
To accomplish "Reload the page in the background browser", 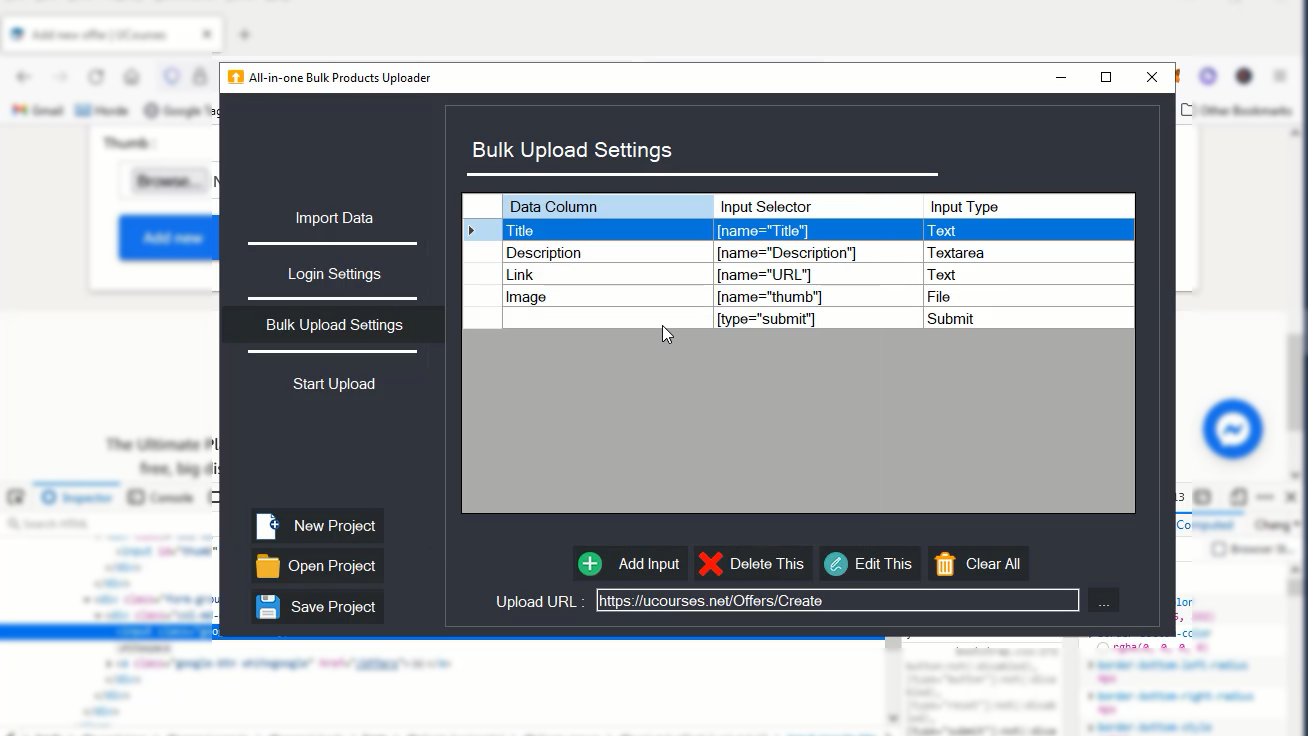I will [x=96, y=77].
